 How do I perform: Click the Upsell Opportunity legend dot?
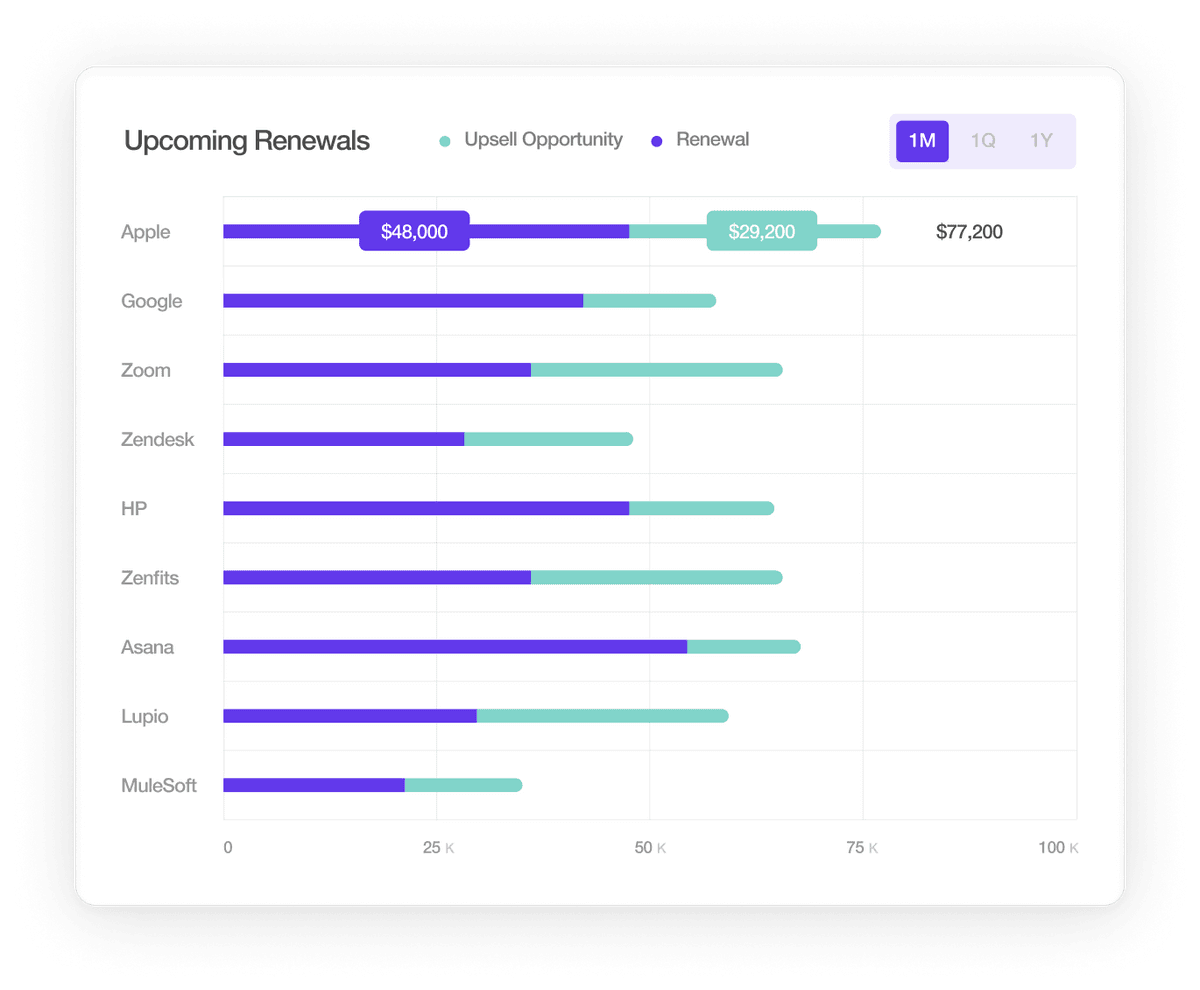click(445, 142)
